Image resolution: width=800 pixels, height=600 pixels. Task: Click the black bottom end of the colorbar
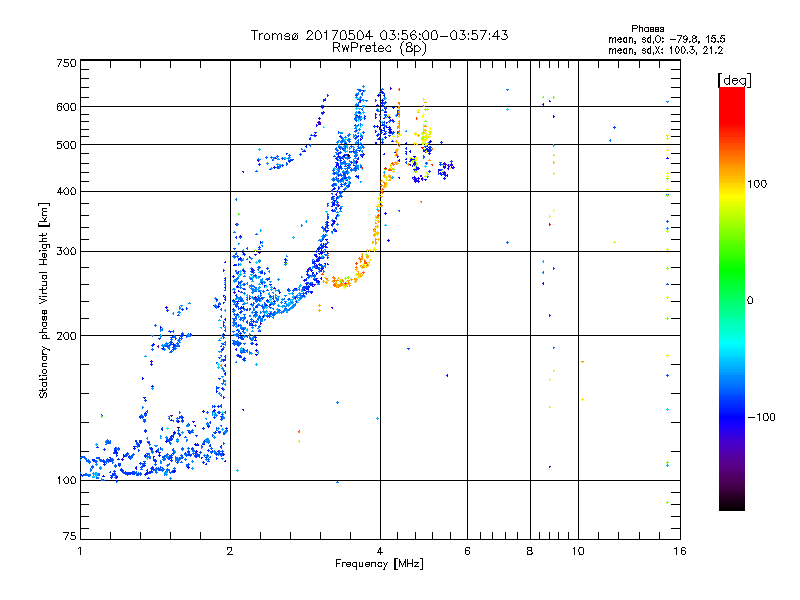(731, 506)
